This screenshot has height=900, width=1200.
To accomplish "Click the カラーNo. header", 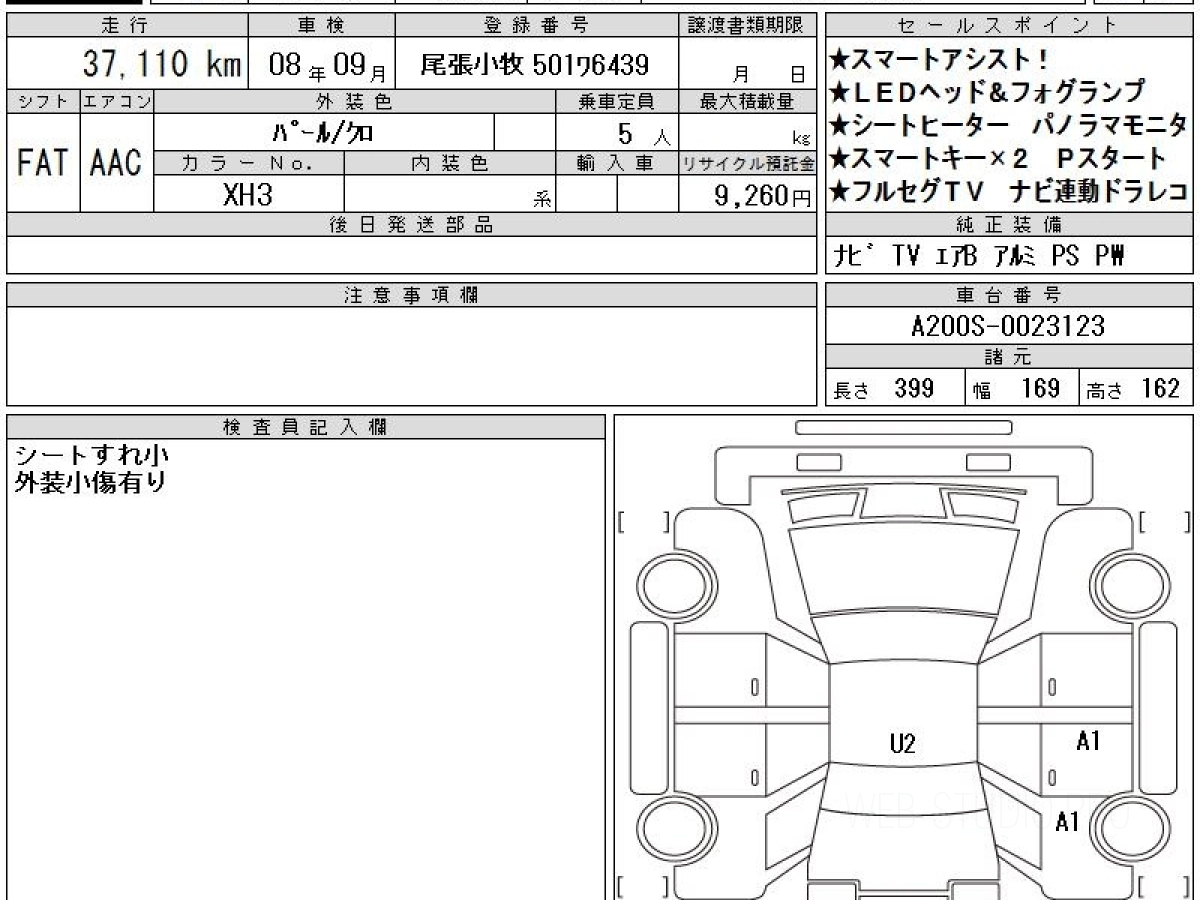I will tap(249, 163).
